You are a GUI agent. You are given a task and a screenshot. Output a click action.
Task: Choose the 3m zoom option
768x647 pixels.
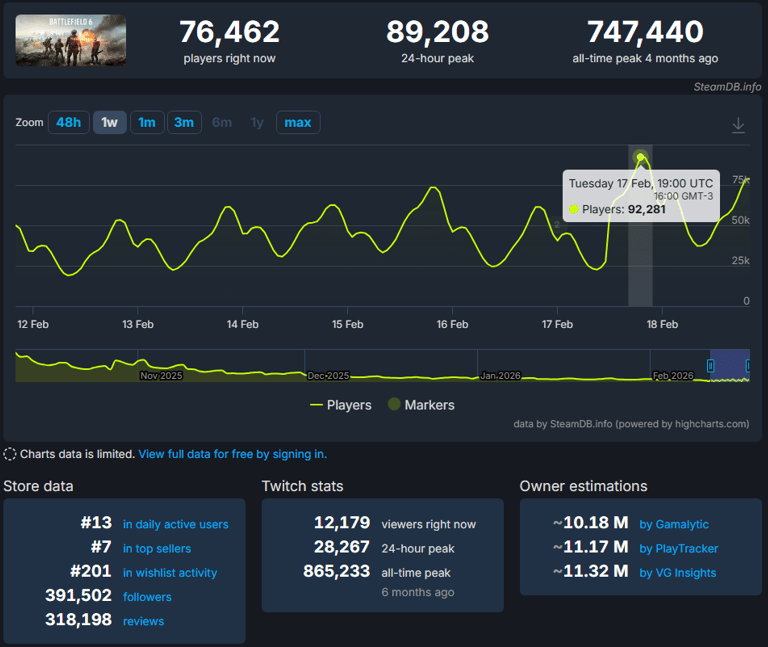click(x=184, y=122)
